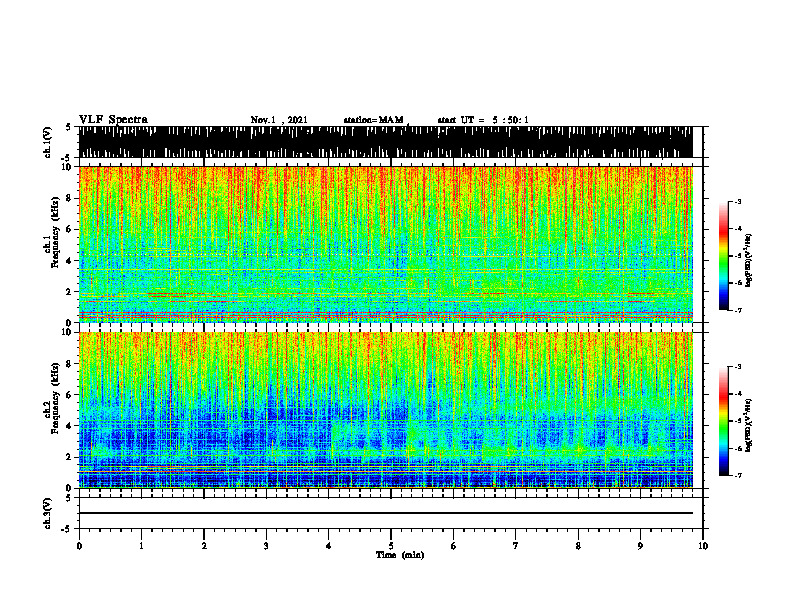The image size is (792, 612).
Task: Click the flat ch.3 voltage trace line
Action: click(385, 513)
